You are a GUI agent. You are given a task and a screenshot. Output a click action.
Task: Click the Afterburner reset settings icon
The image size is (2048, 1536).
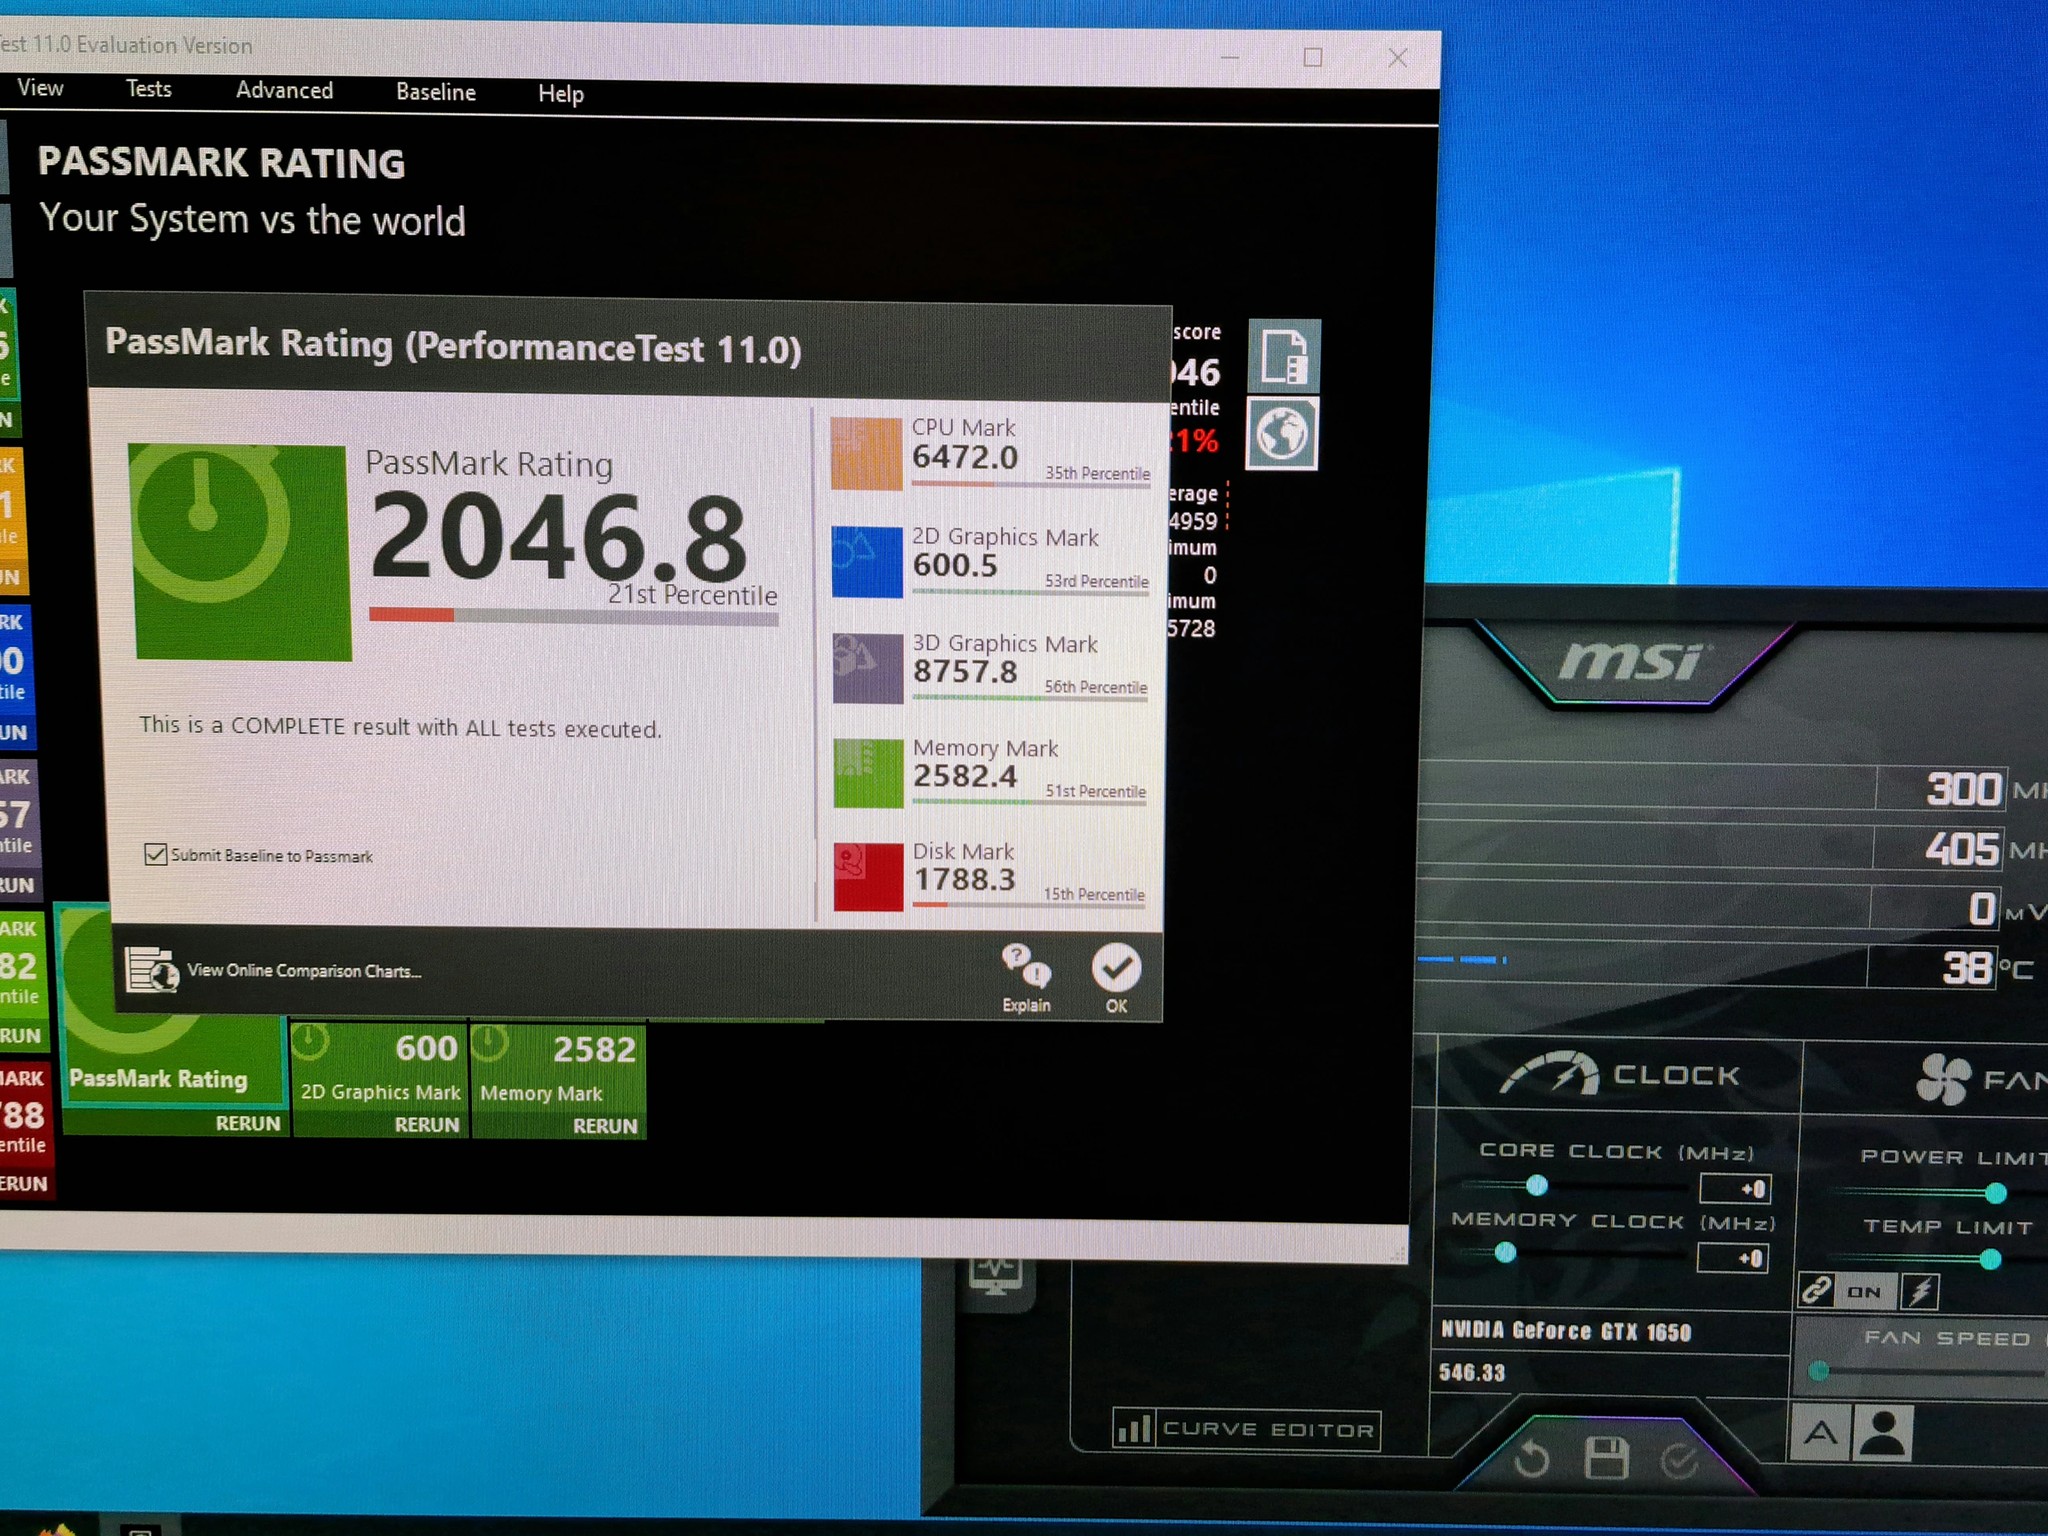1531,1458
